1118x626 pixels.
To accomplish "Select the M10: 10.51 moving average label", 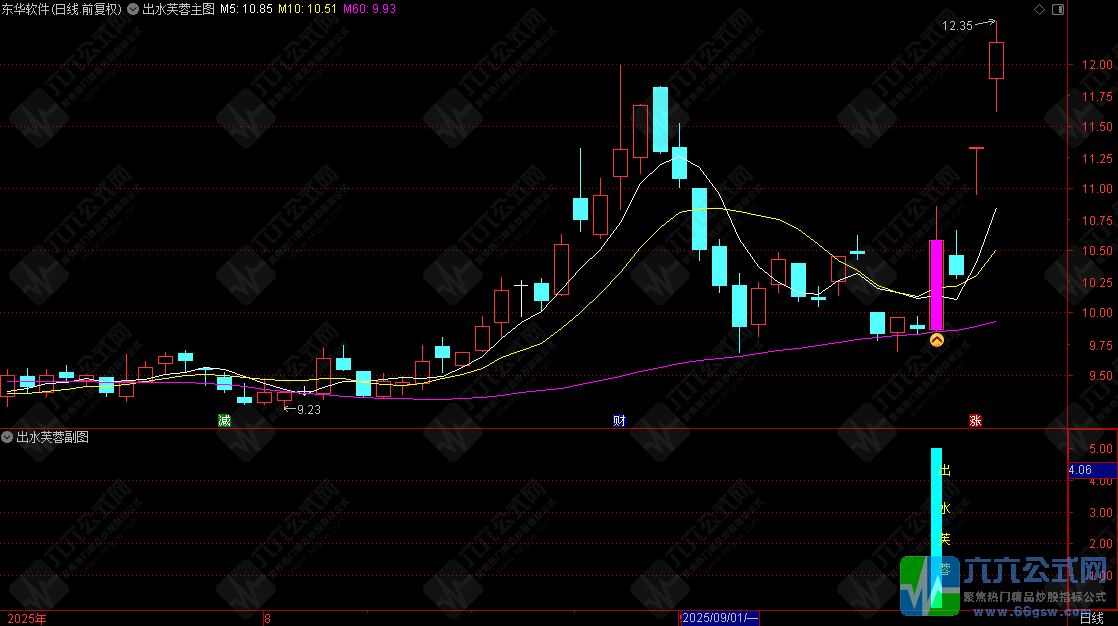I will pyautogui.click(x=307, y=9).
